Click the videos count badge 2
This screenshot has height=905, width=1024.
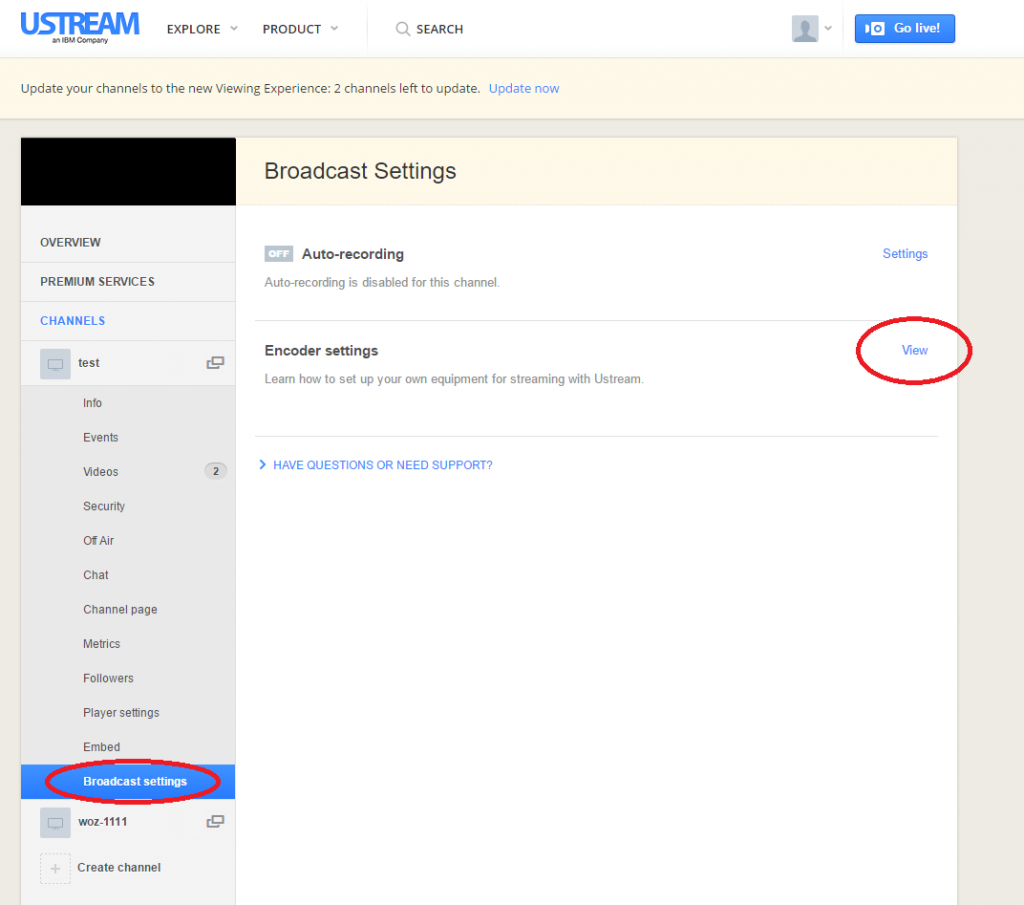pyautogui.click(x=216, y=471)
